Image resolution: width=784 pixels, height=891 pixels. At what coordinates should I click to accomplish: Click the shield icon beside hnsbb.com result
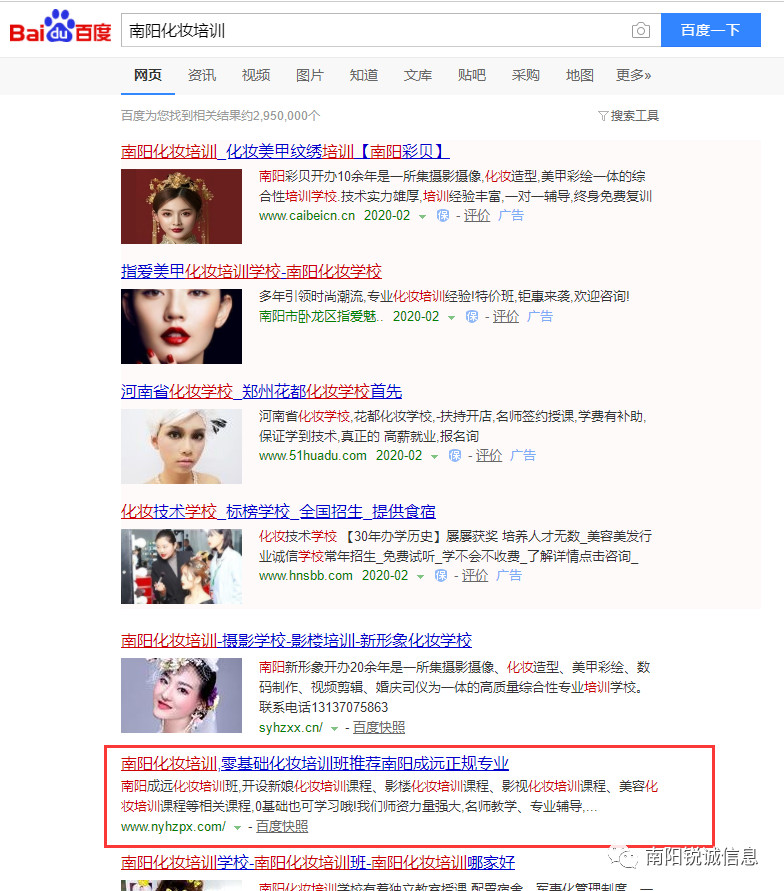pos(441,576)
